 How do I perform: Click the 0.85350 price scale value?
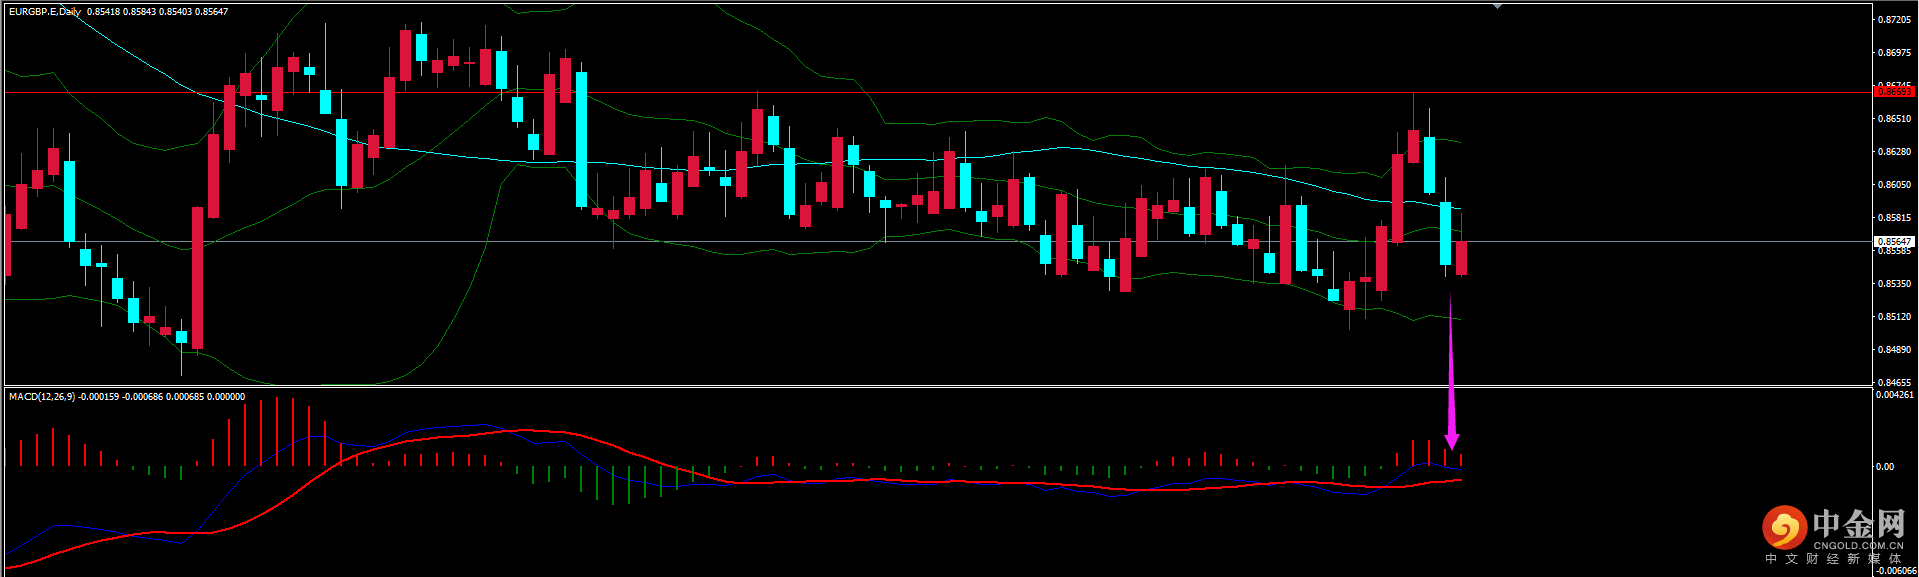click(1893, 284)
